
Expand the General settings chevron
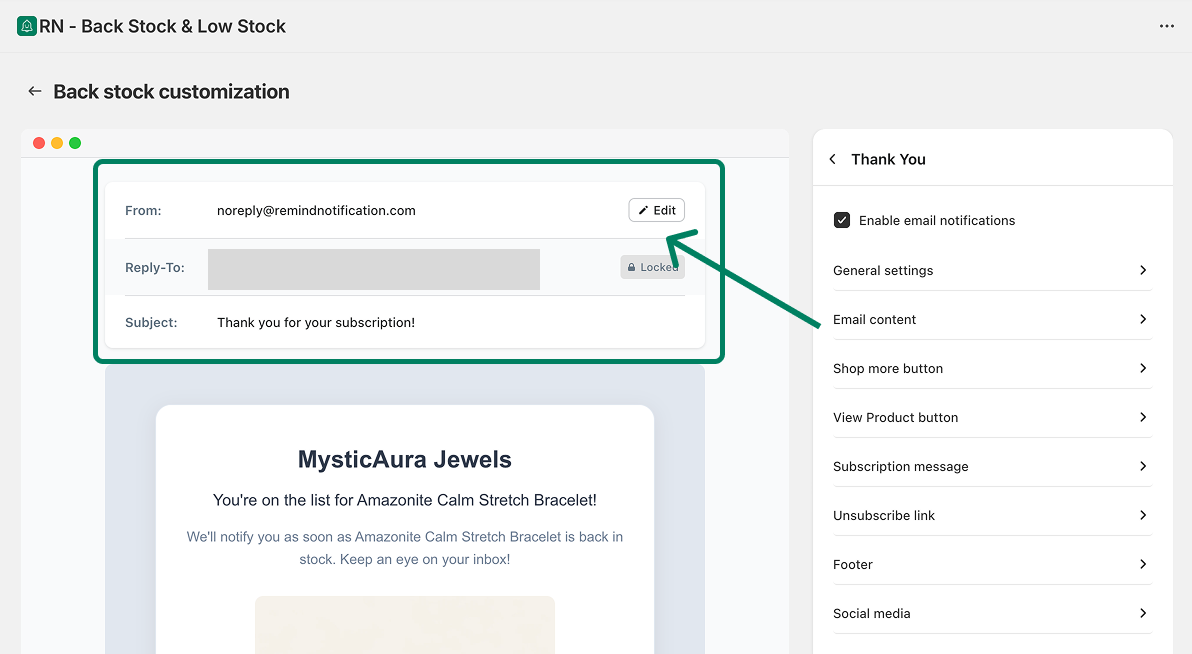(x=1143, y=270)
